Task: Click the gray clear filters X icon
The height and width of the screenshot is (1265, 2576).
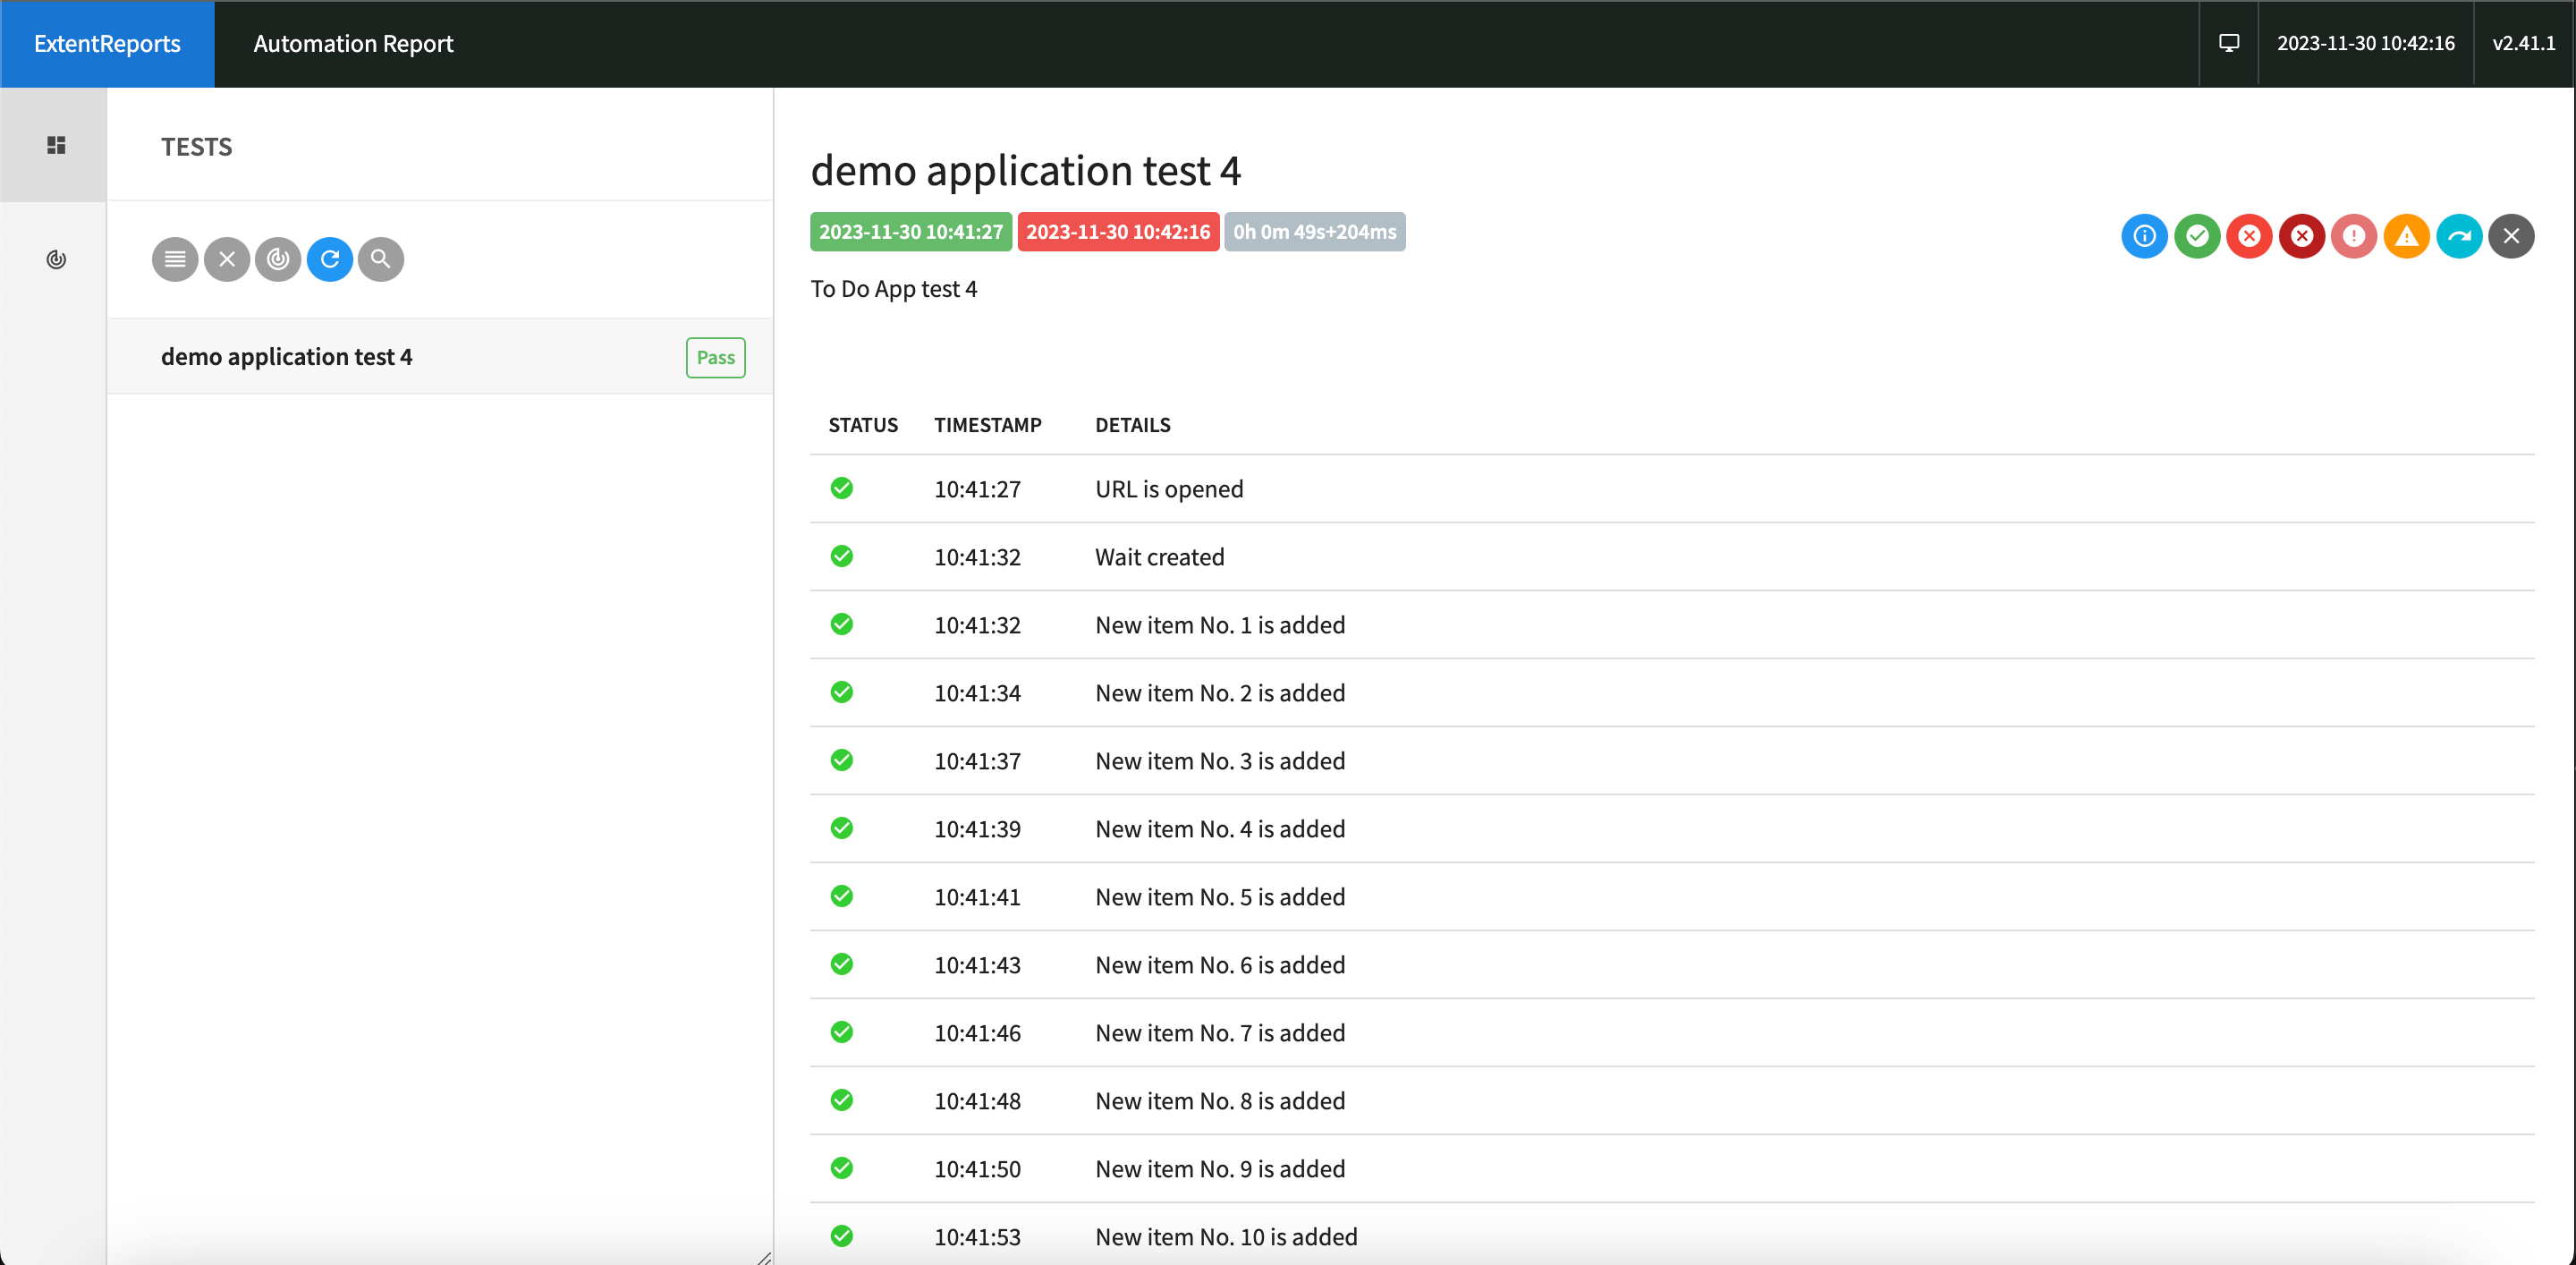Action: coord(227,260)
